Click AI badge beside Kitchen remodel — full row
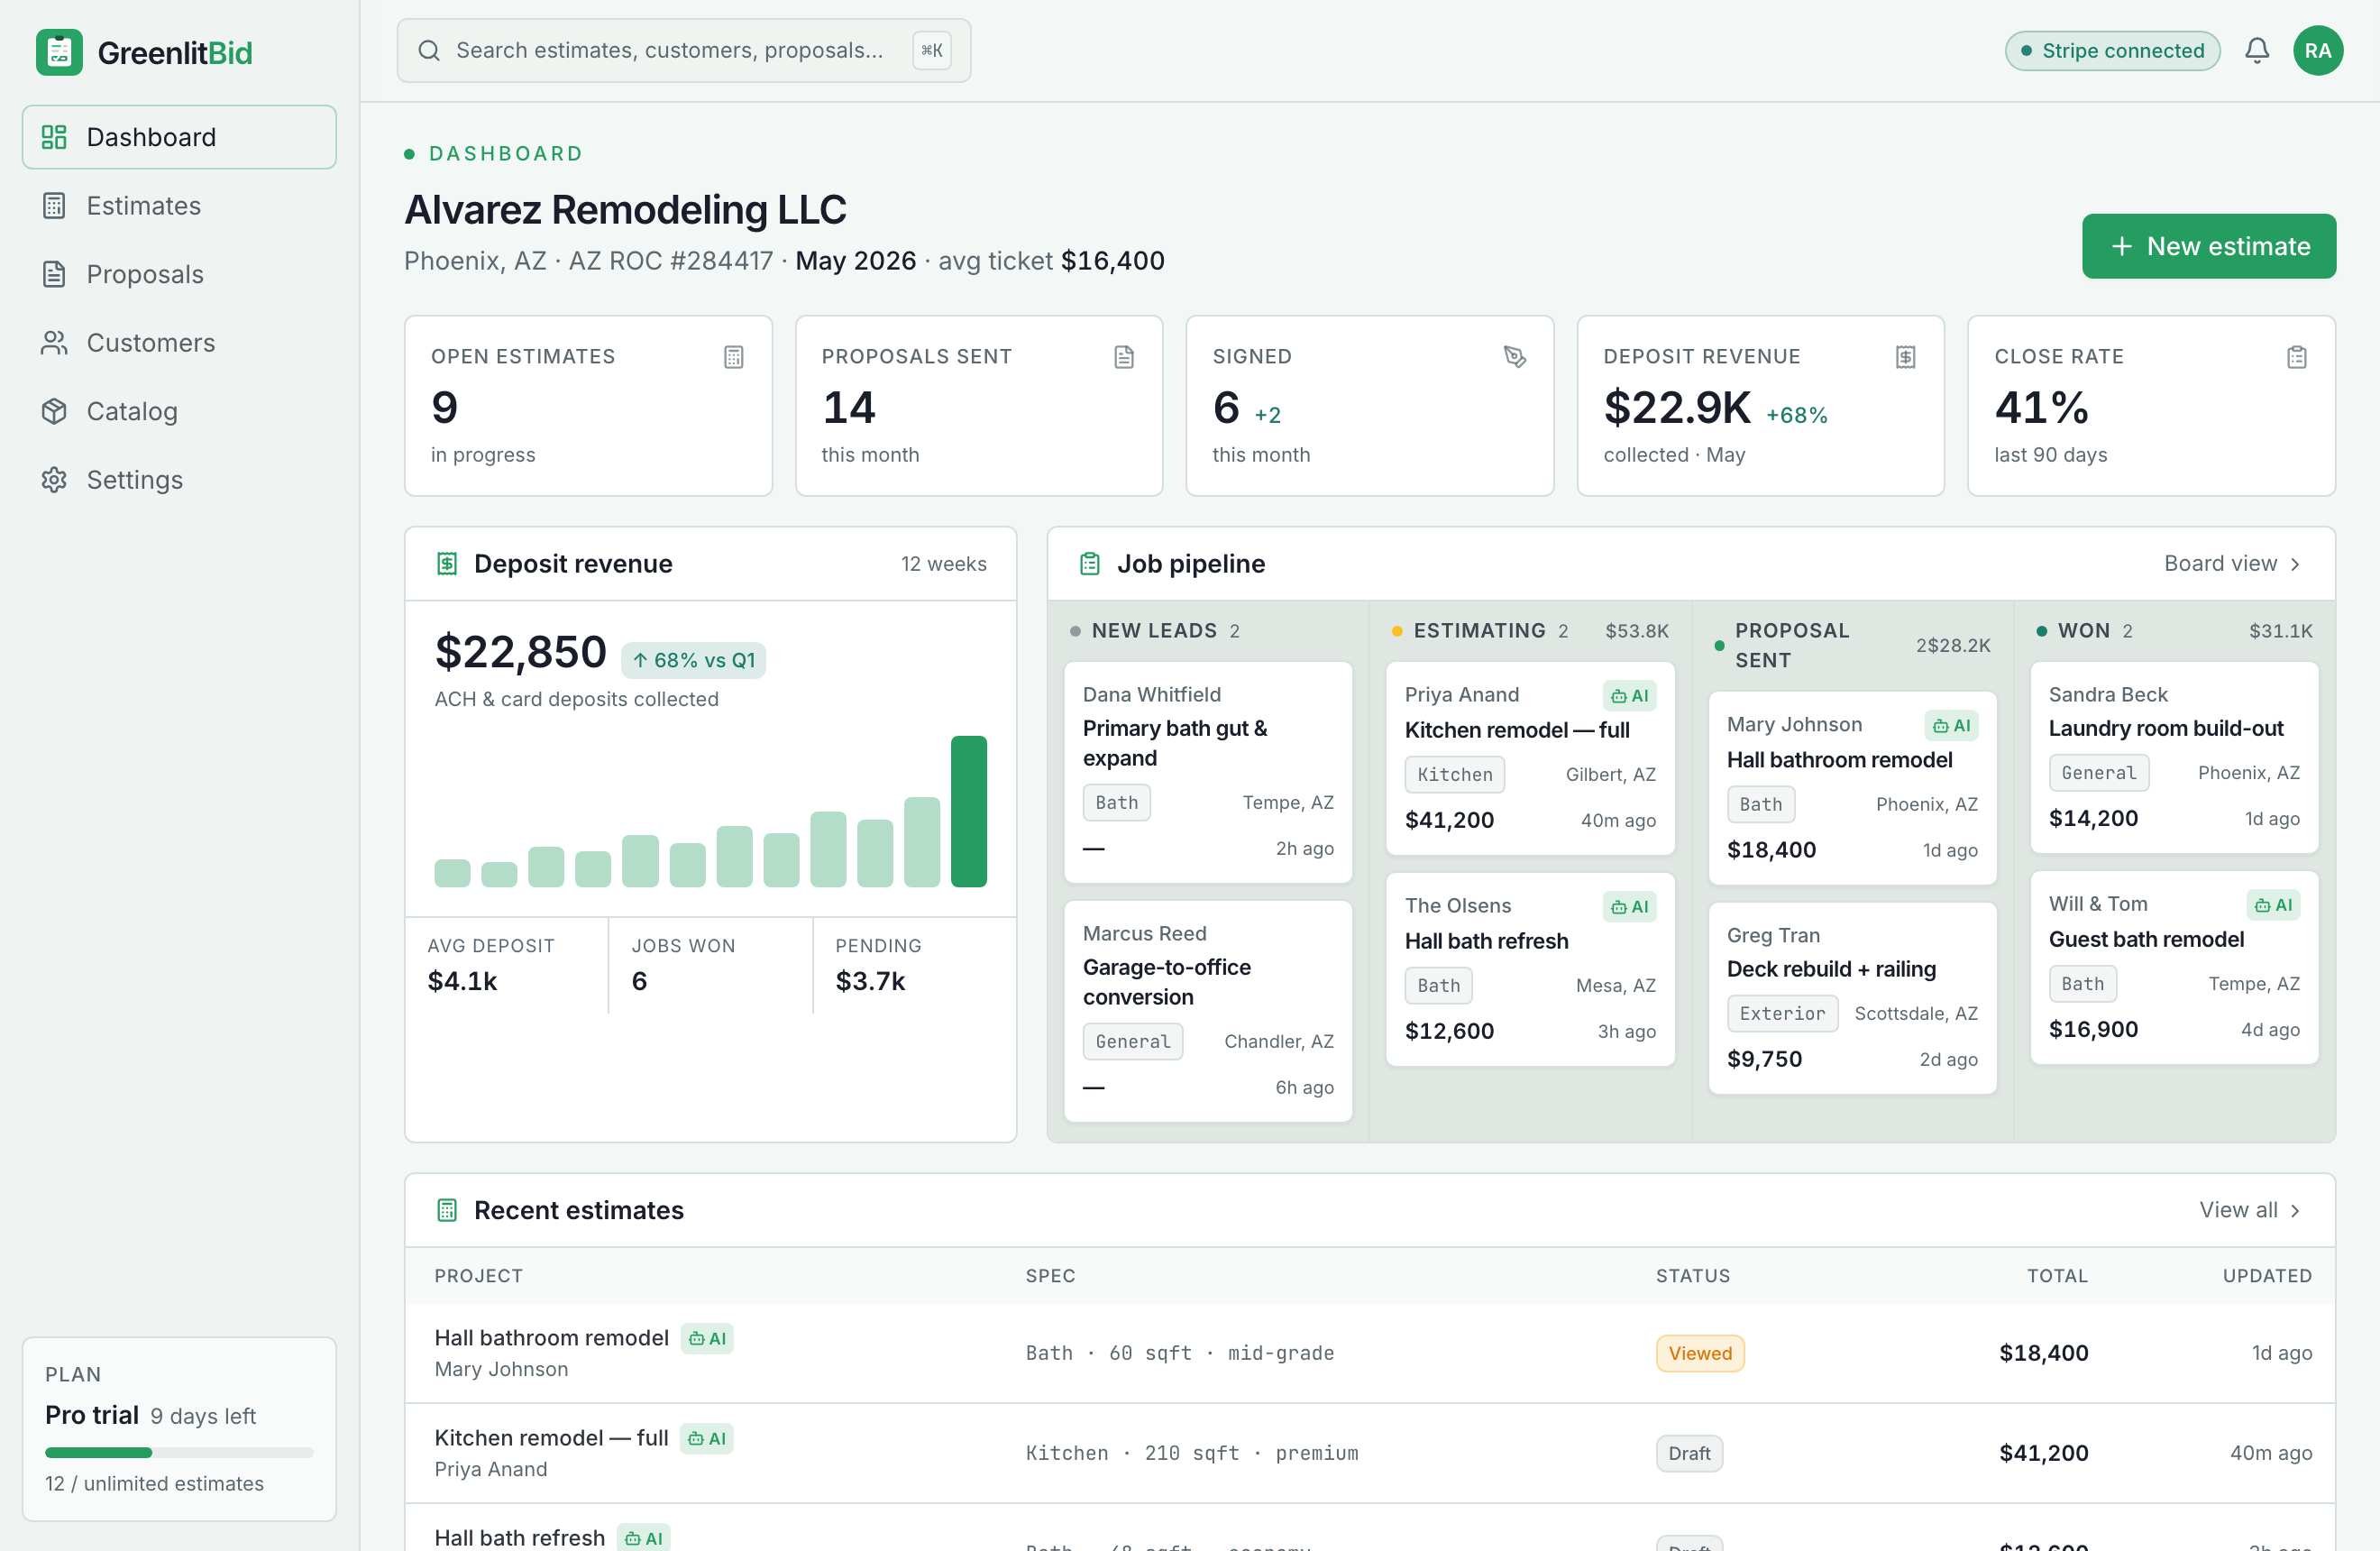This screenshot has height=1551, width=2380. tap(706, 1439)
